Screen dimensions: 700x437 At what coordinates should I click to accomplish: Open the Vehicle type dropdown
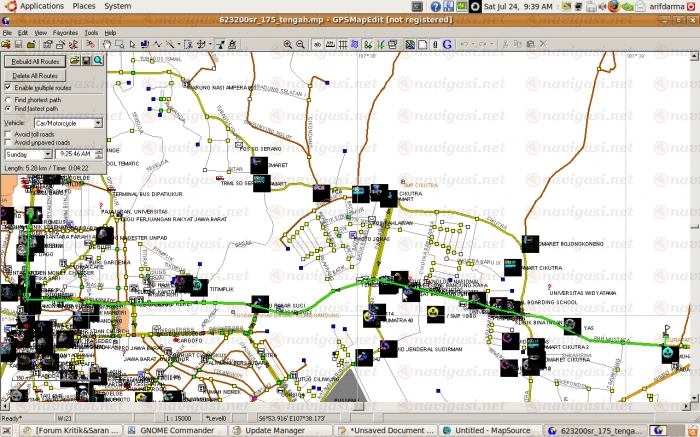point(98,122)
